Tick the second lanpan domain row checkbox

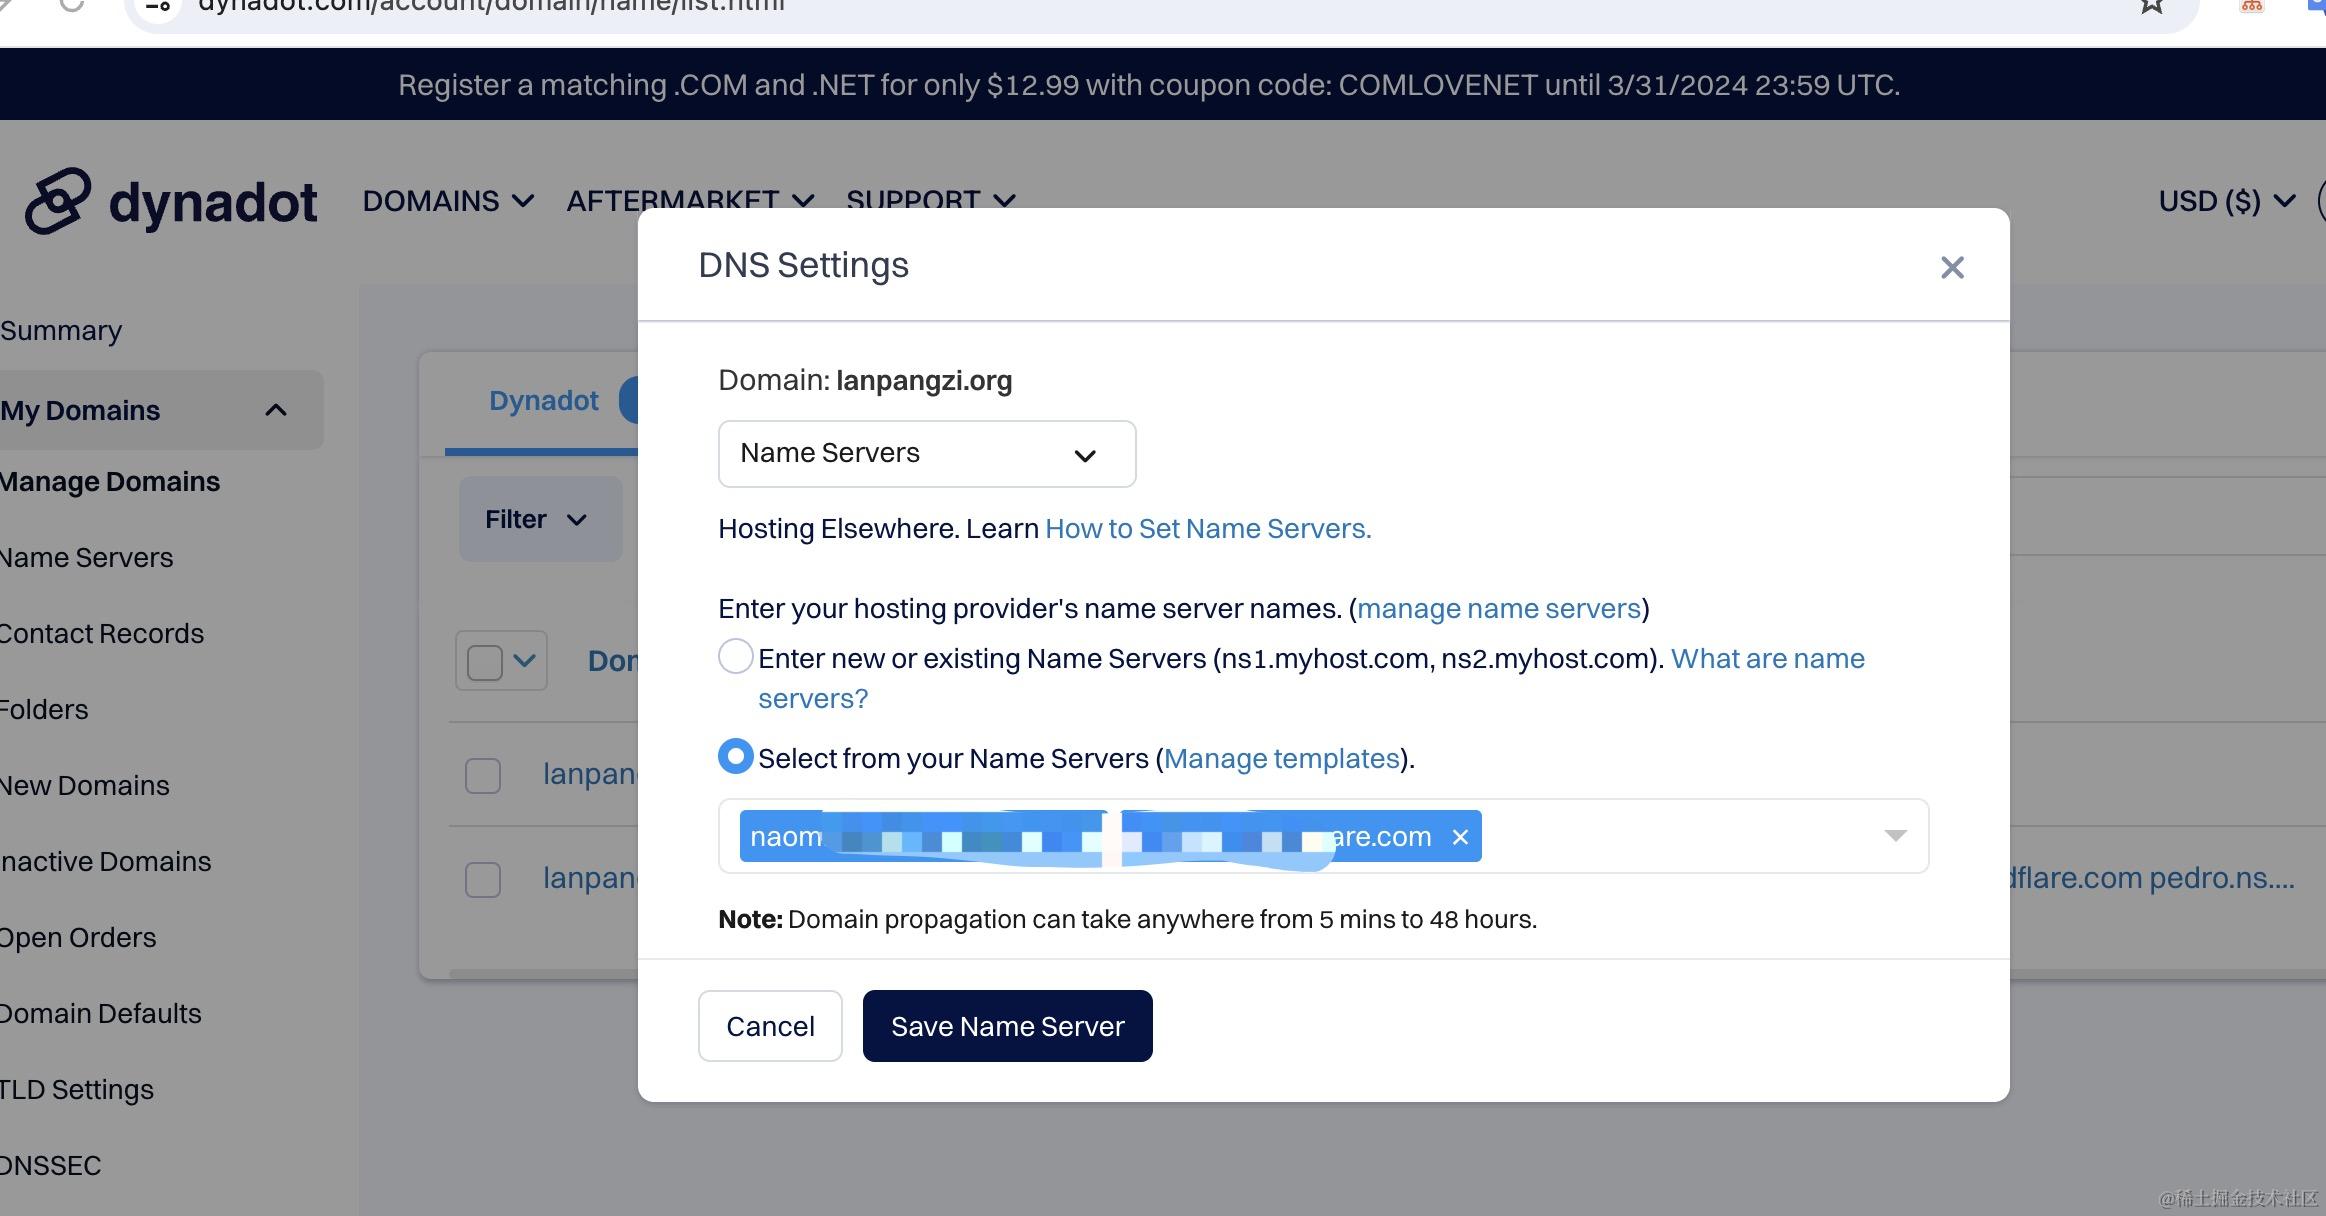tap(483, 880)
